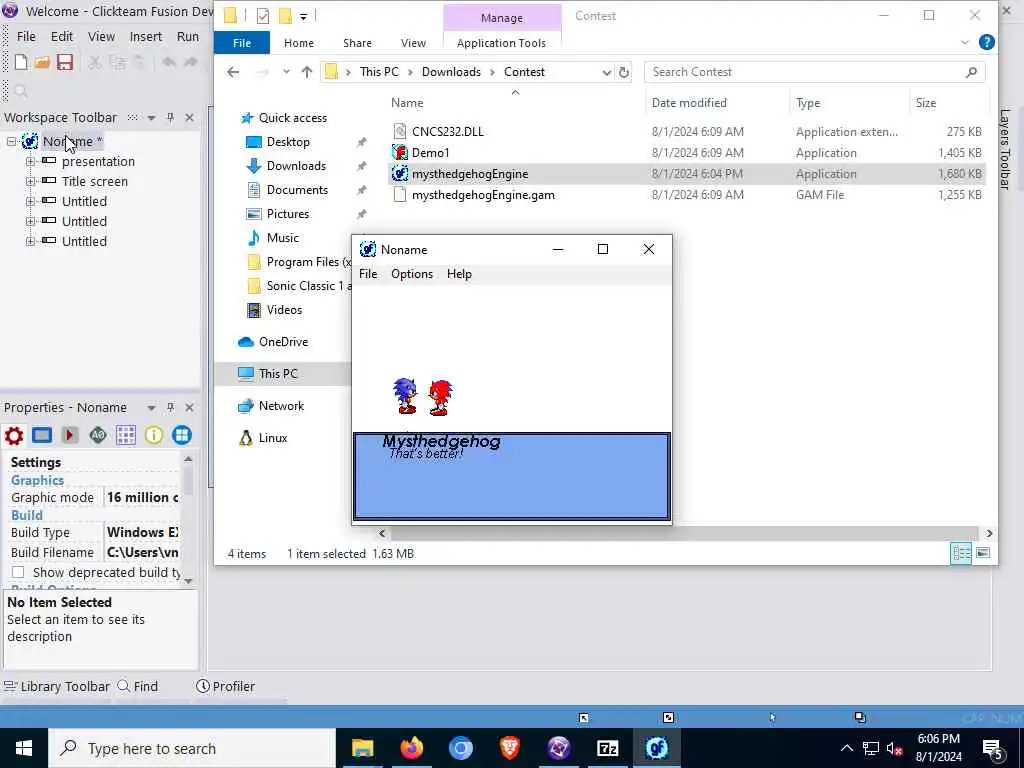Open the Profiler panel tab
The image size is (1024, 768).
[225, 686]
